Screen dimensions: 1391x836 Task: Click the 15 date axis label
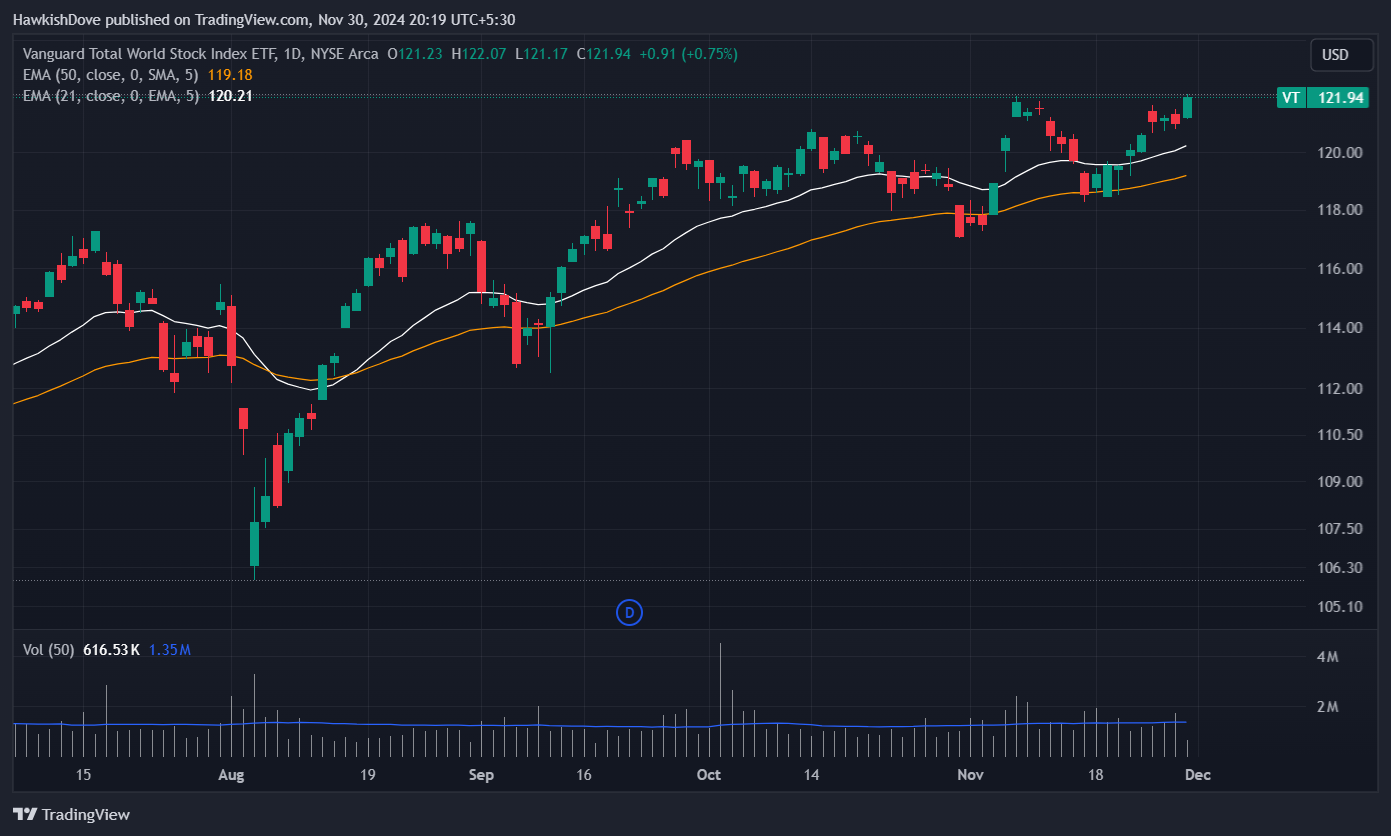click(x=83, y=775)
